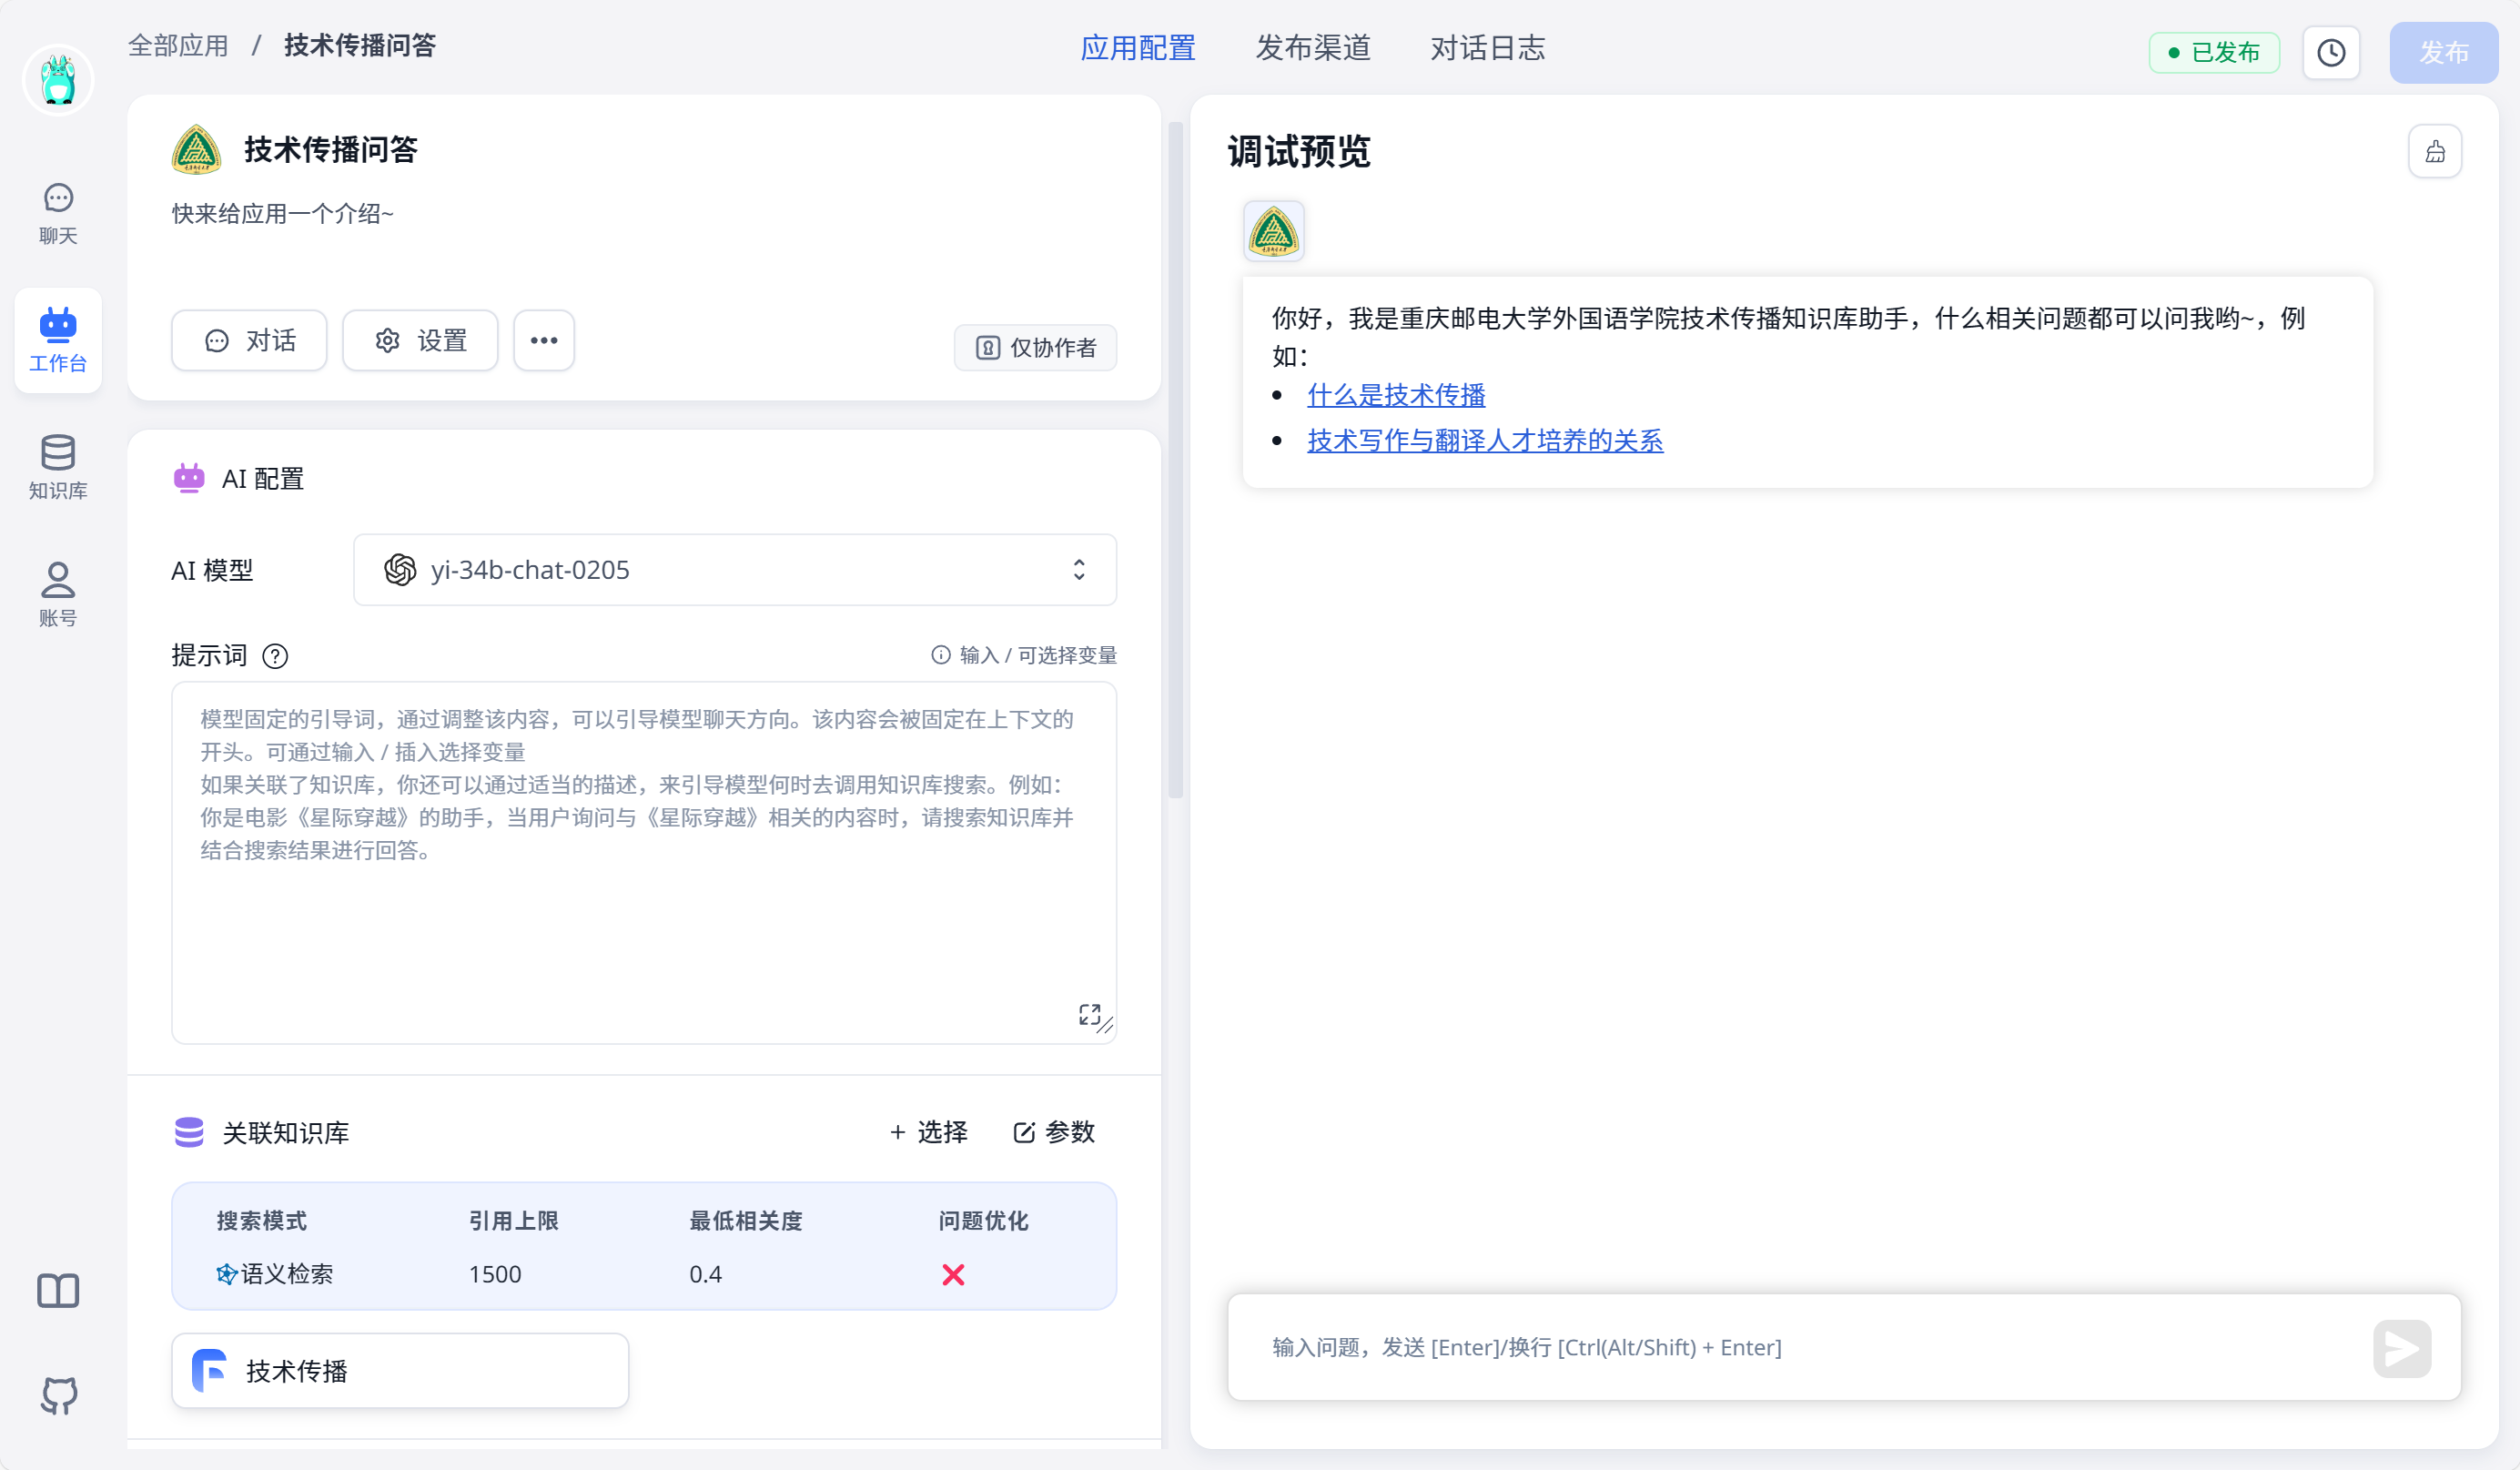Click the prompt help question mark icon
Viewport: 2520px width, 1470px height.
tap(275, 656)
